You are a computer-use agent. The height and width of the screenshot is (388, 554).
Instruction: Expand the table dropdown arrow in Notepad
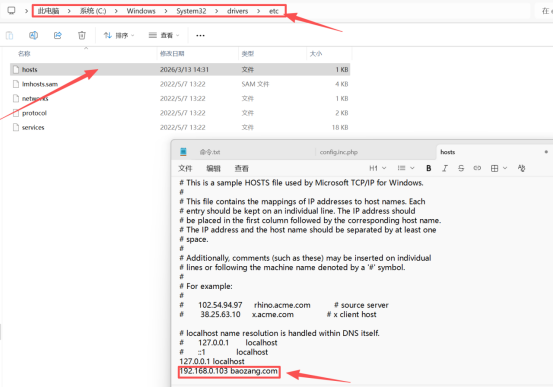[x=505, y=168]
